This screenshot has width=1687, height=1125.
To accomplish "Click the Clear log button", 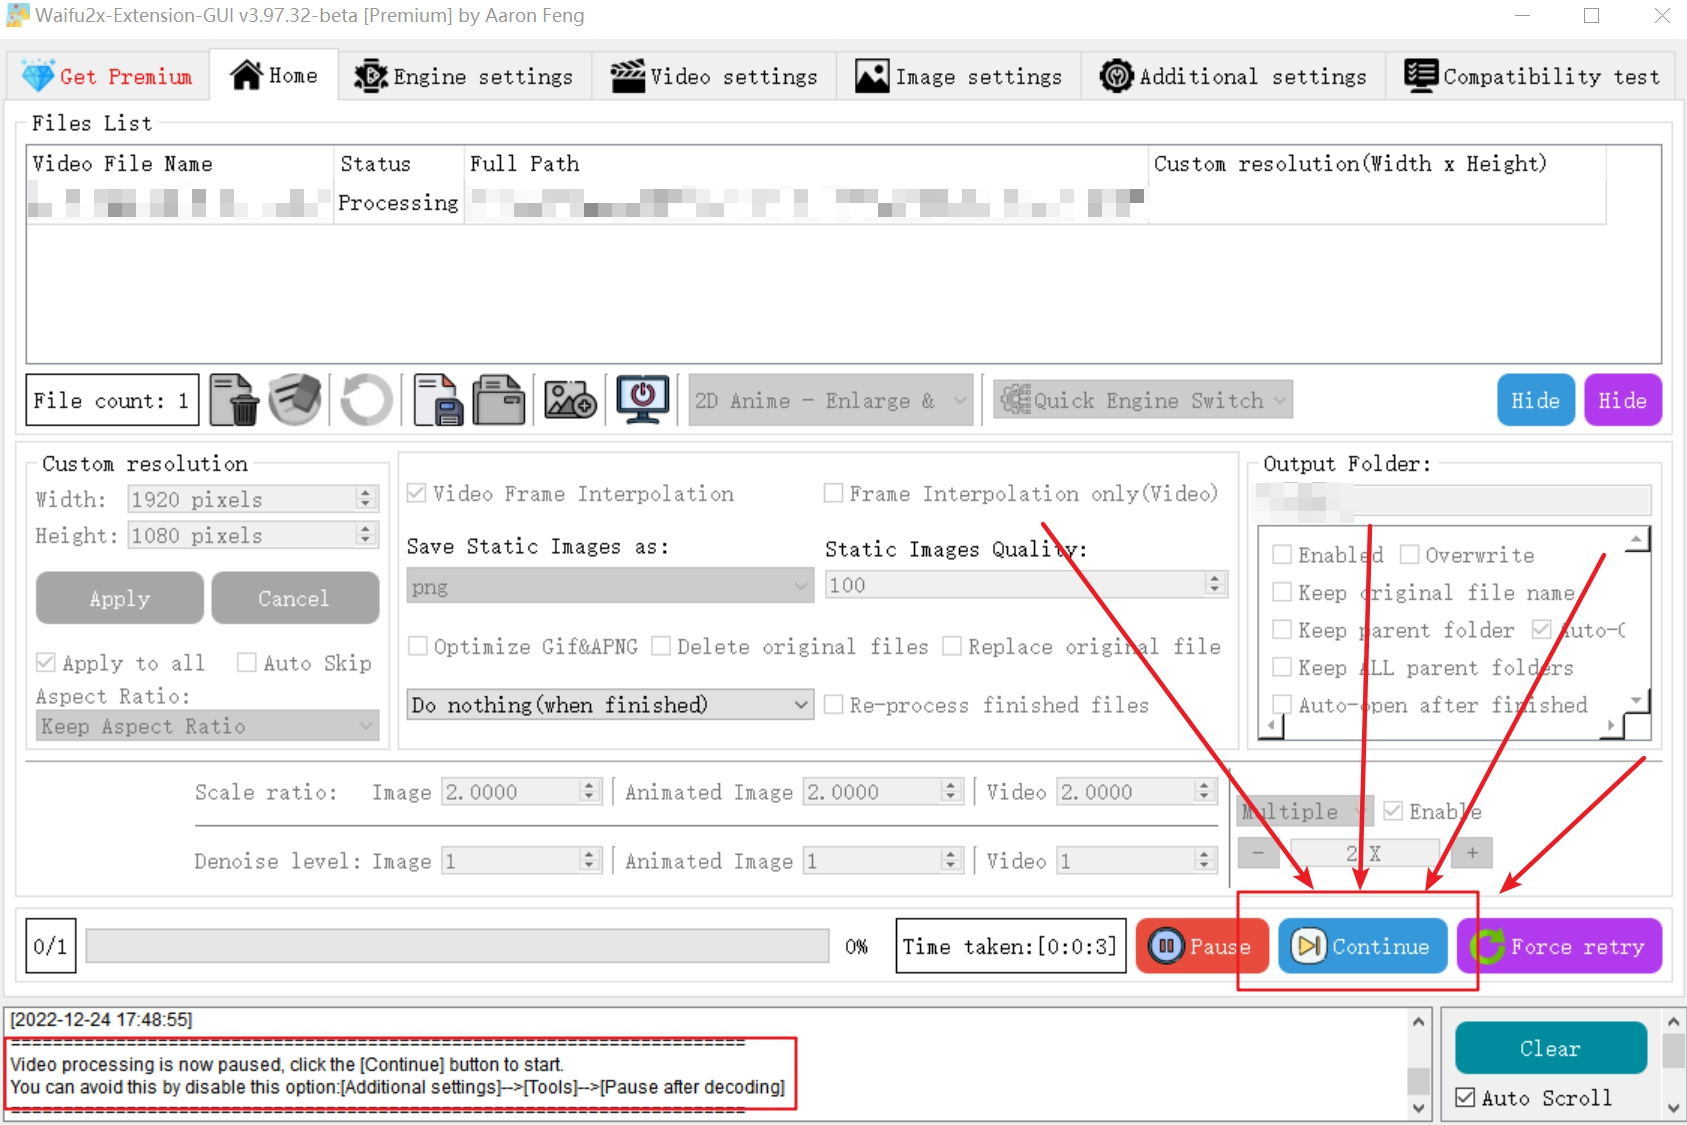I will (1550, 1048).
